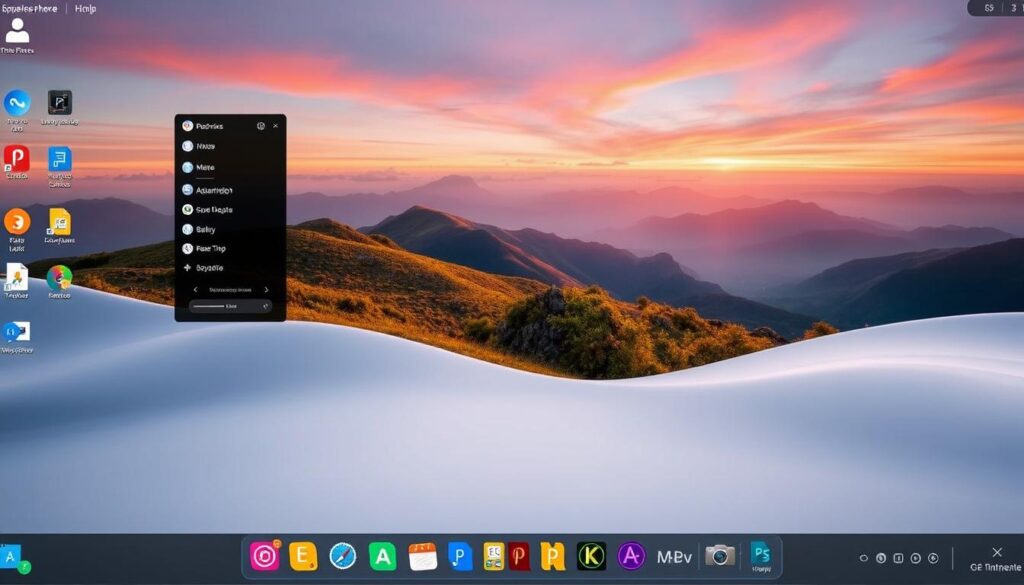Click the round settings icon in the panel header

pos(261,126)
